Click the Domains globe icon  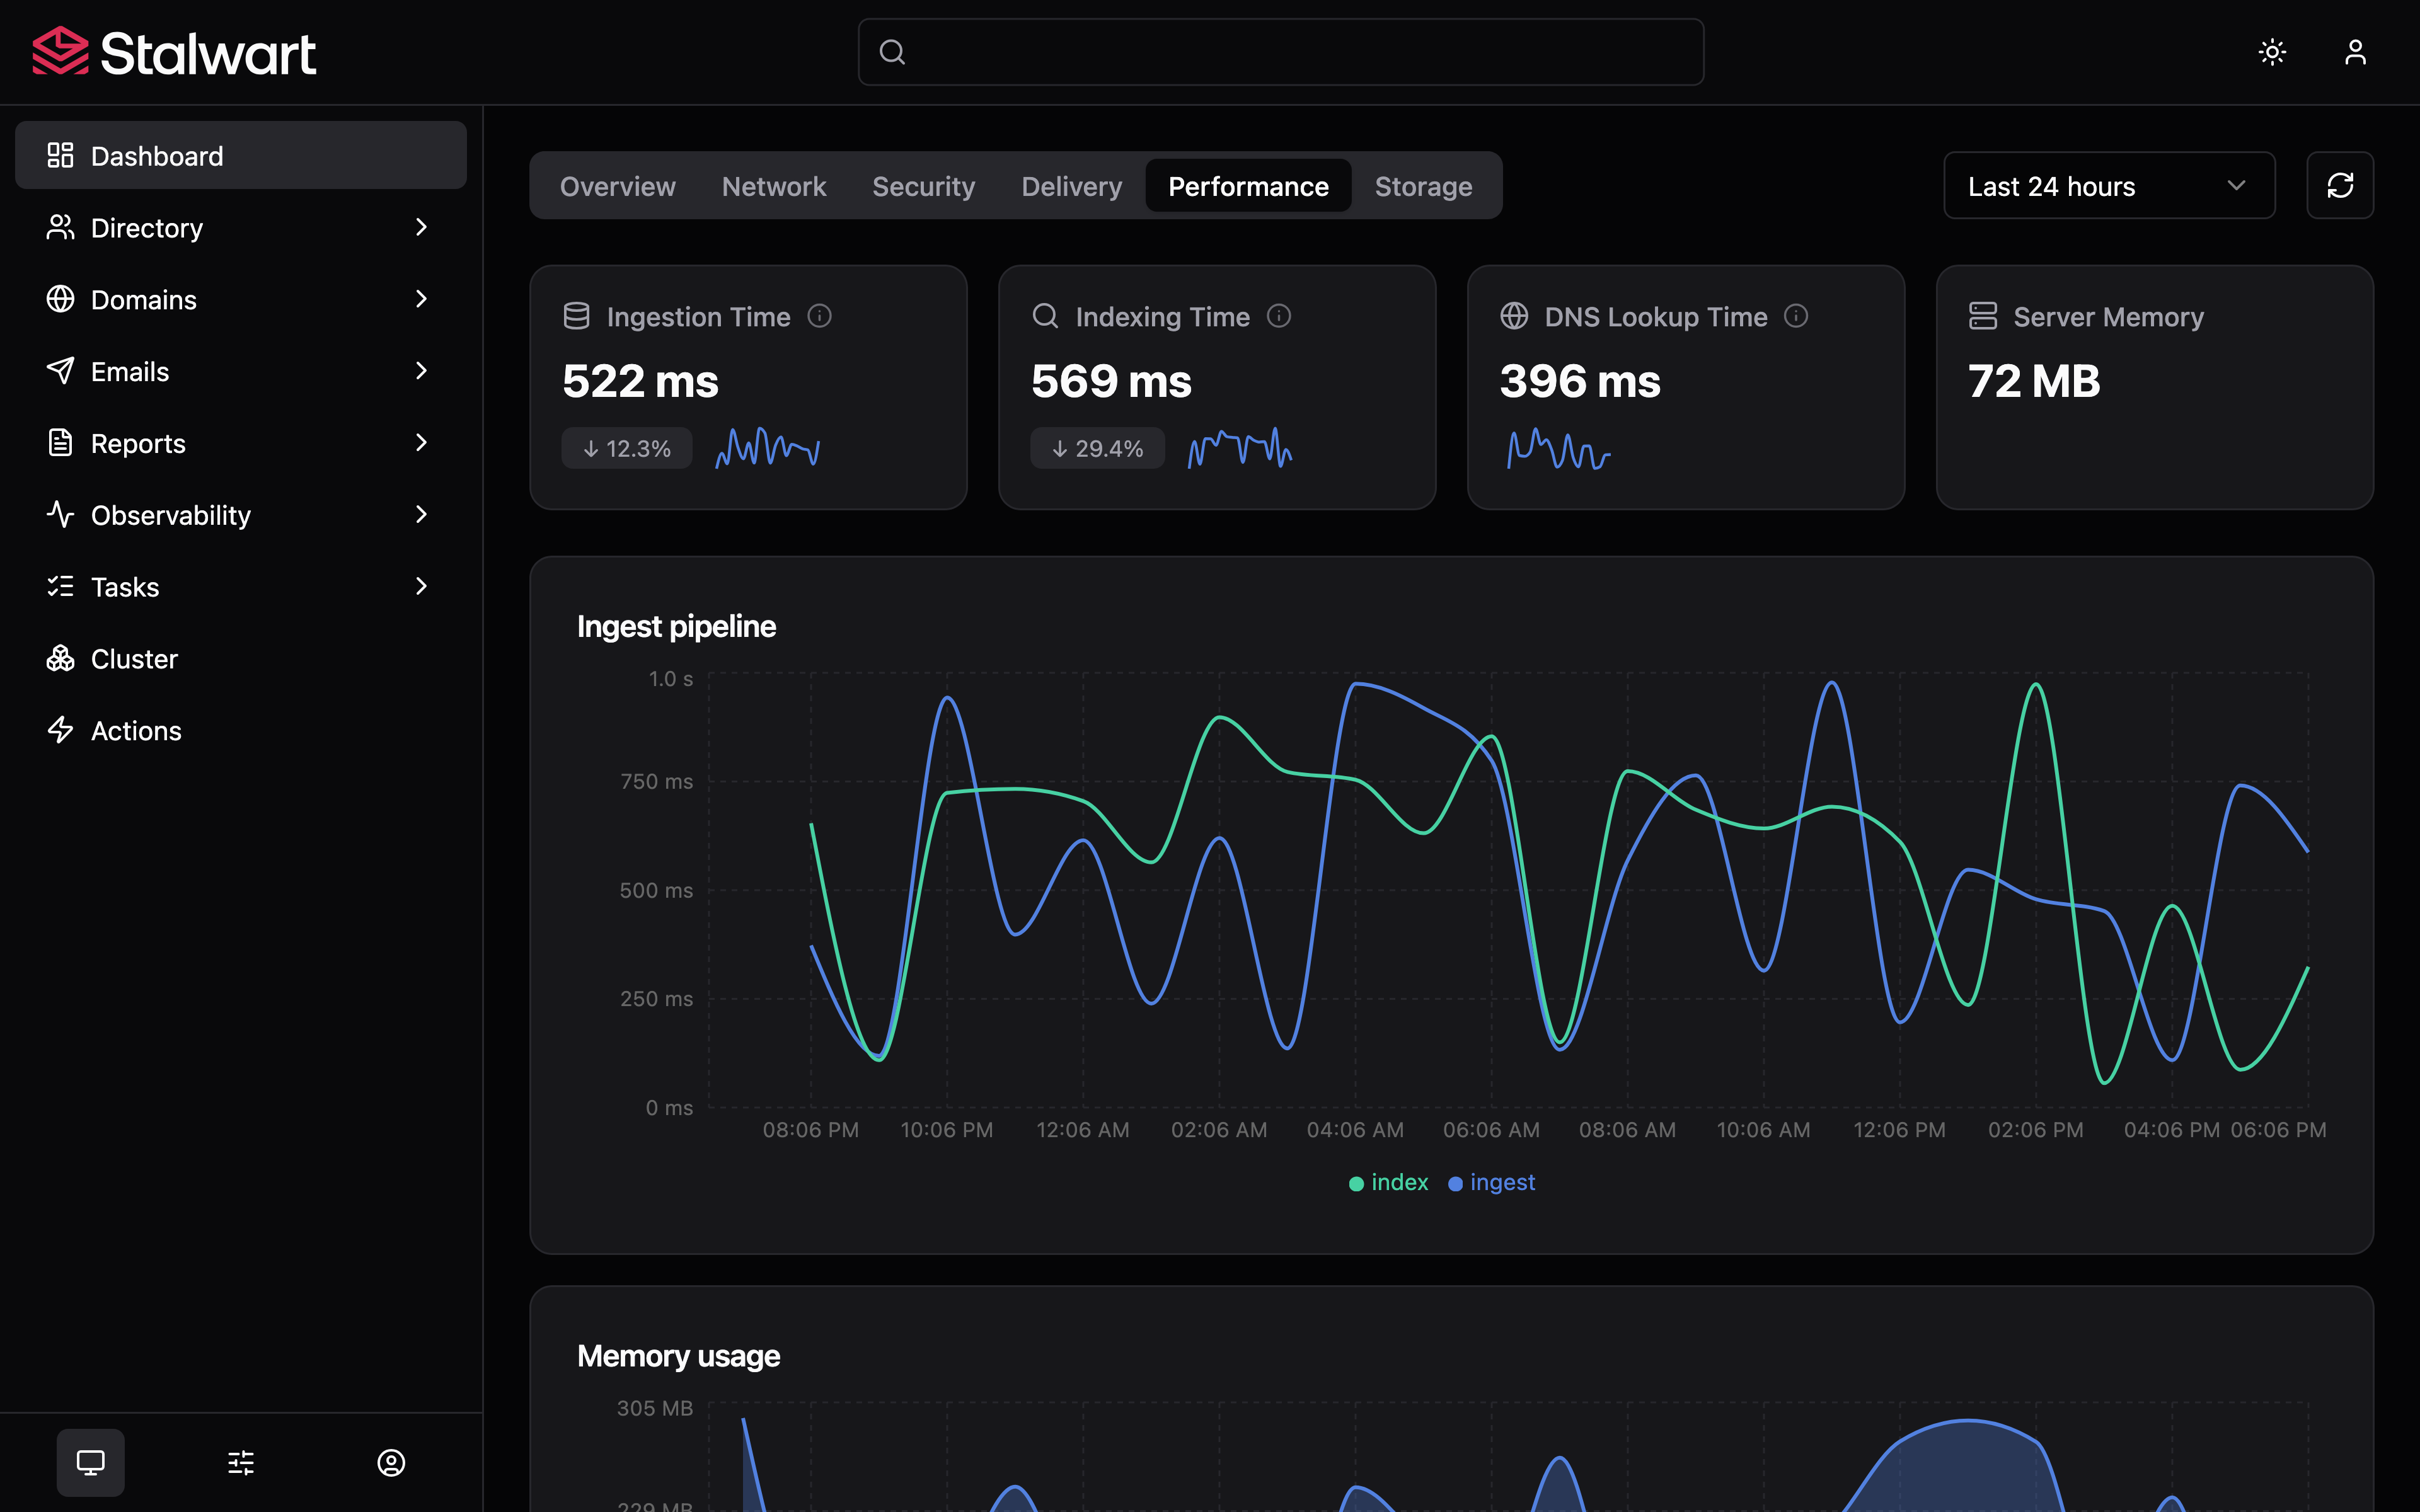click(x=60, y=299)
